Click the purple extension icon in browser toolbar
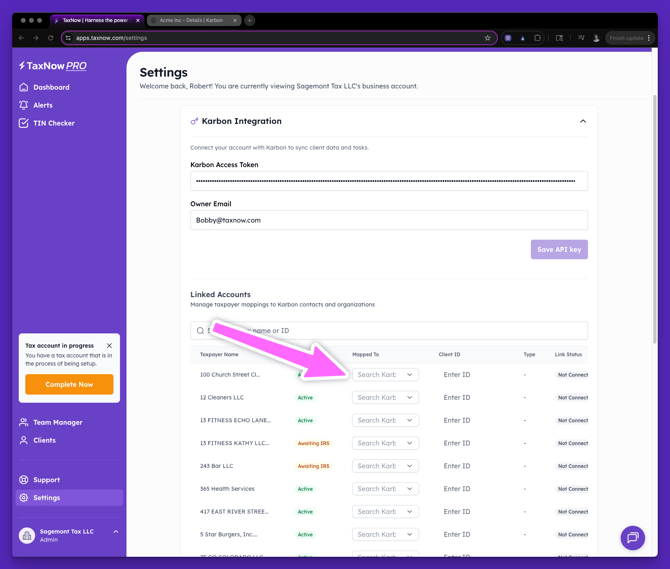670x569 pixels. pos(508,38)
